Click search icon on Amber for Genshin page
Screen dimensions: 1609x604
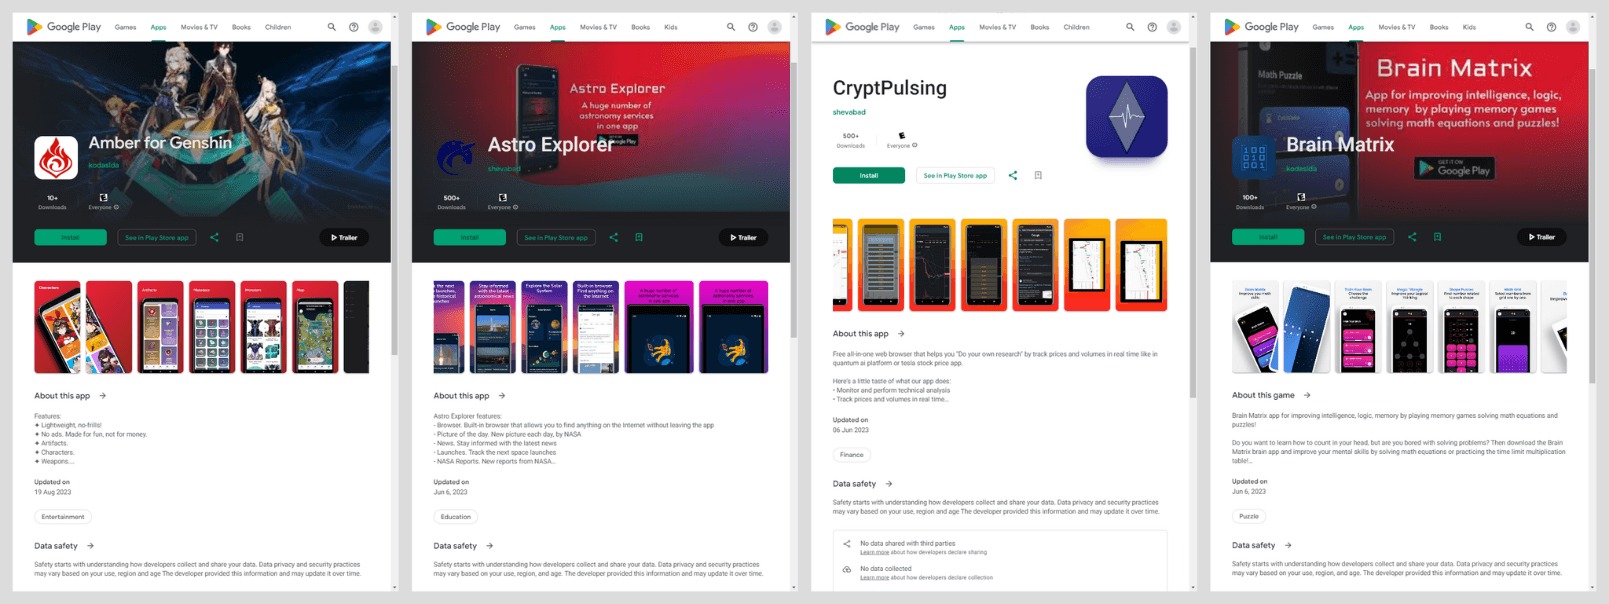[x=331, y=27]
